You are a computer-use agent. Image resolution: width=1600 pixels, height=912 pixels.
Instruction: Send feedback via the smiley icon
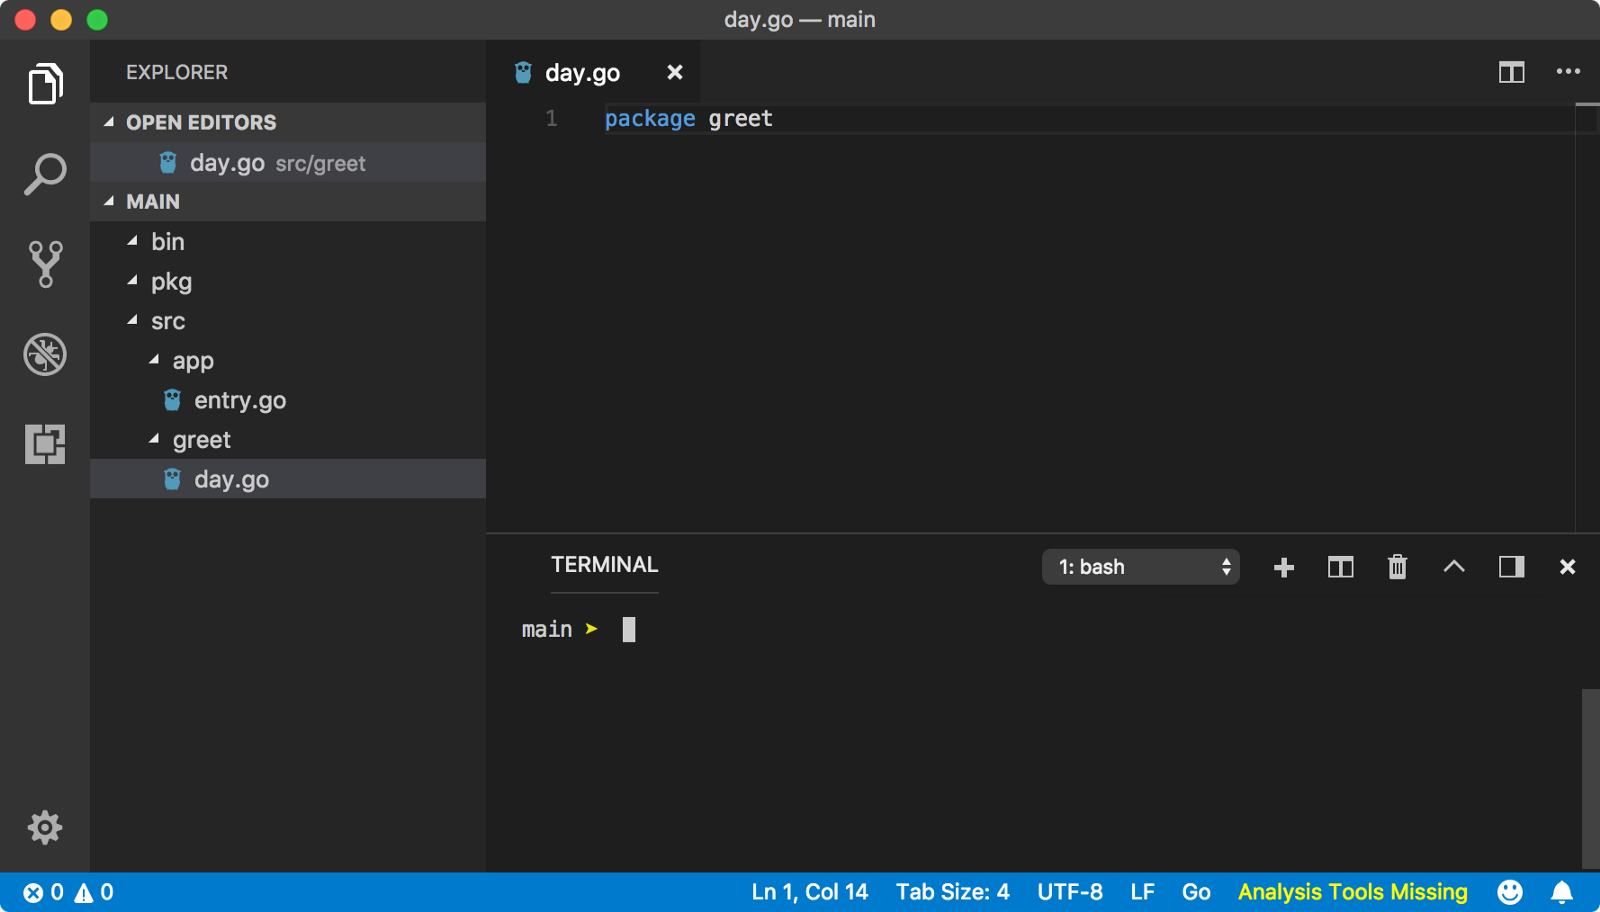[1510, 892]
